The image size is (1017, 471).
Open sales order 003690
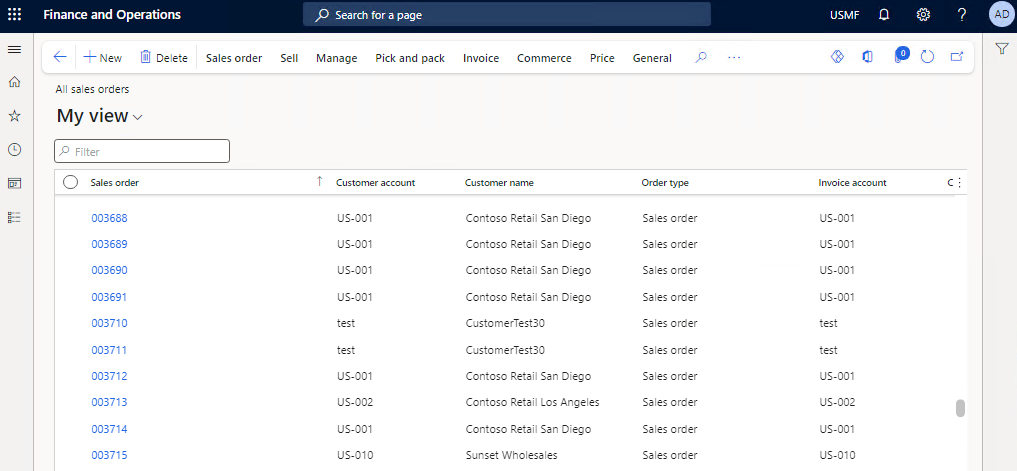pos(109,270)
